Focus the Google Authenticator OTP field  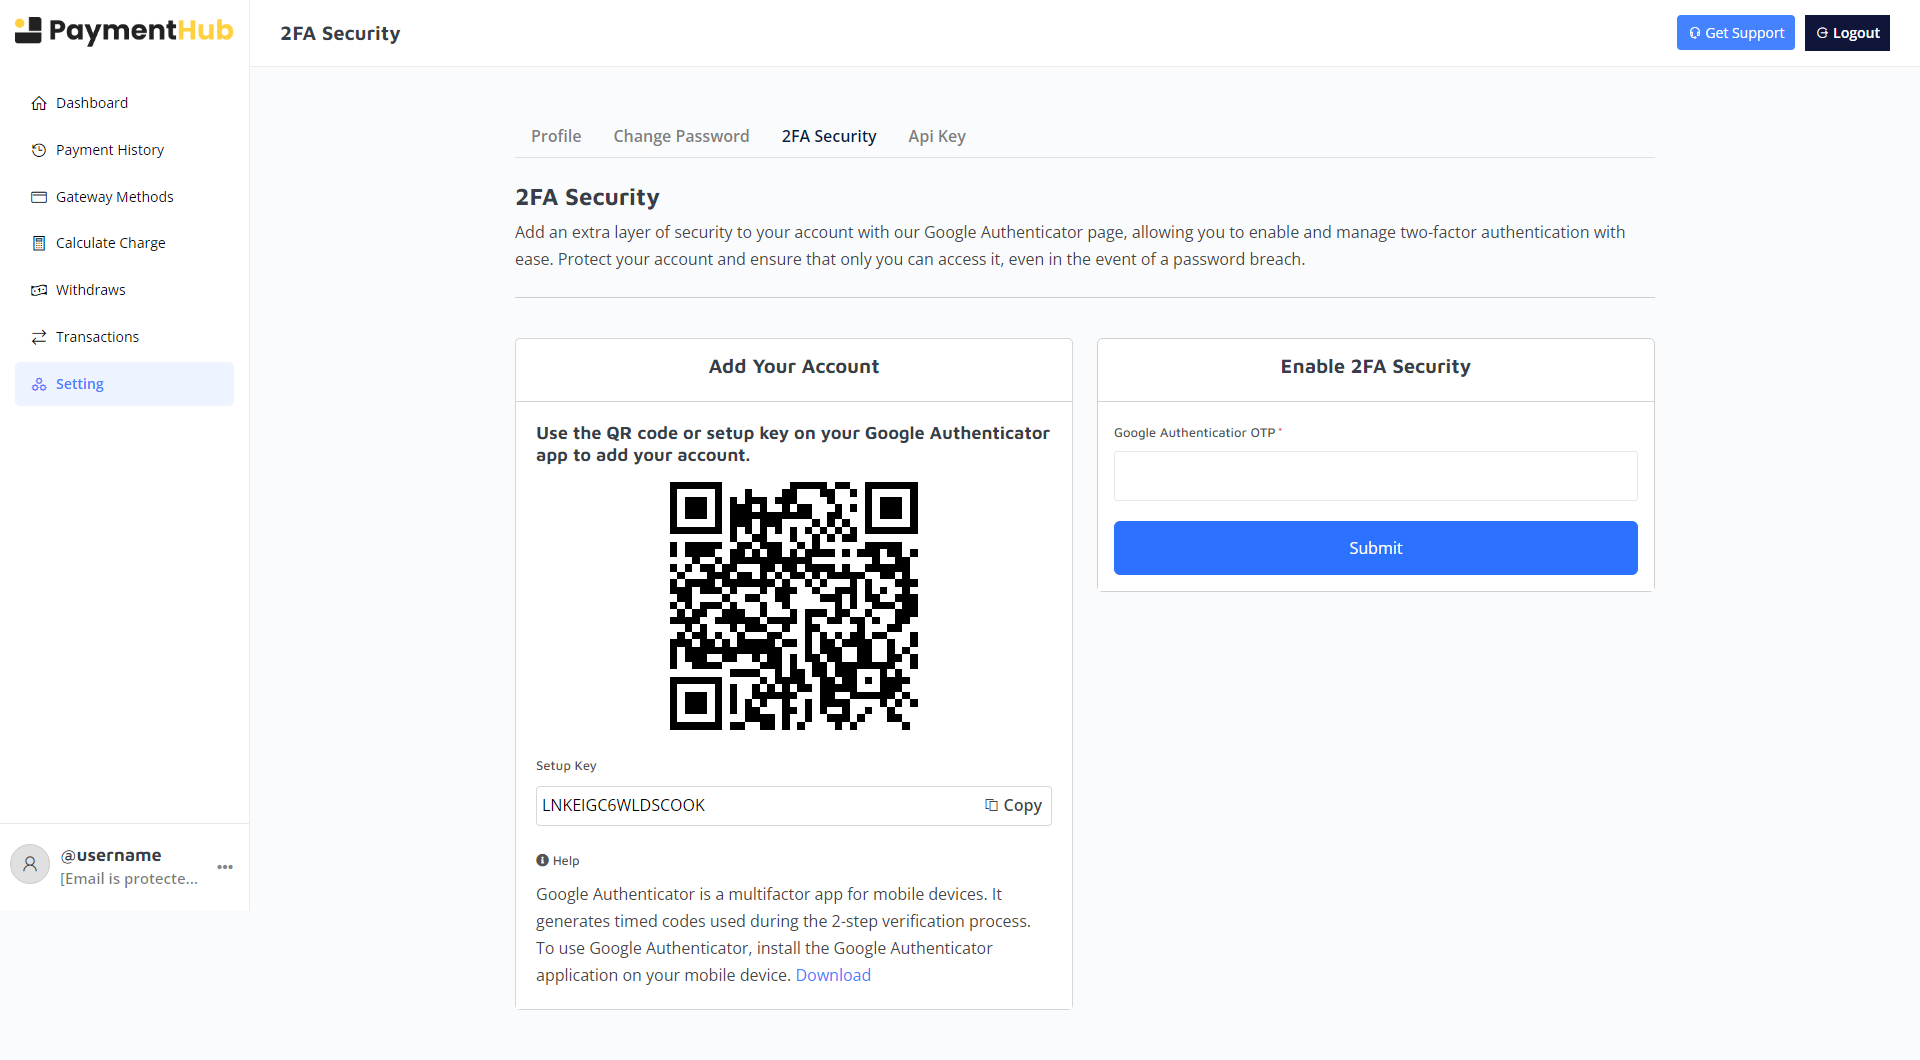click(x=1375, y=476)
